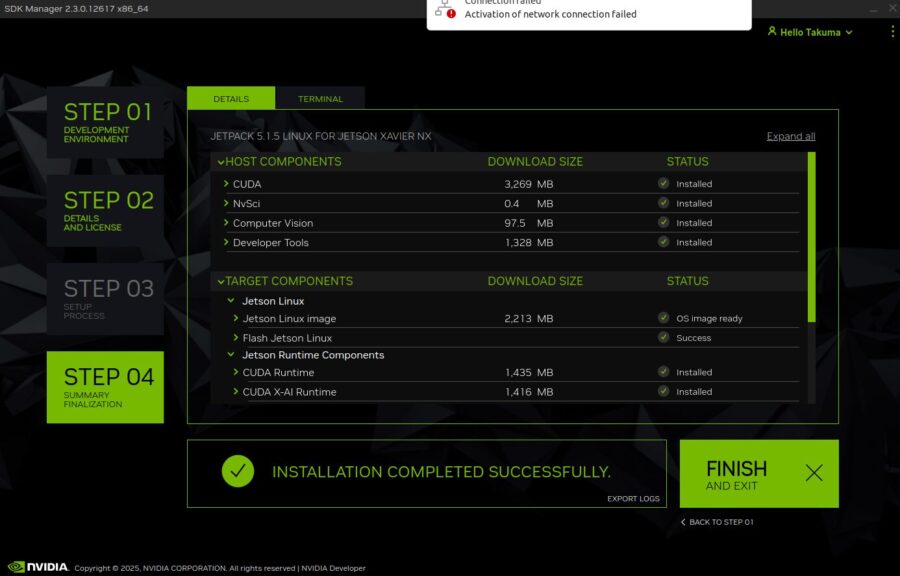Click the Finish and Exit button
Image resolution: width=900 pixels, height=576 pixels.
click(759, 473)
